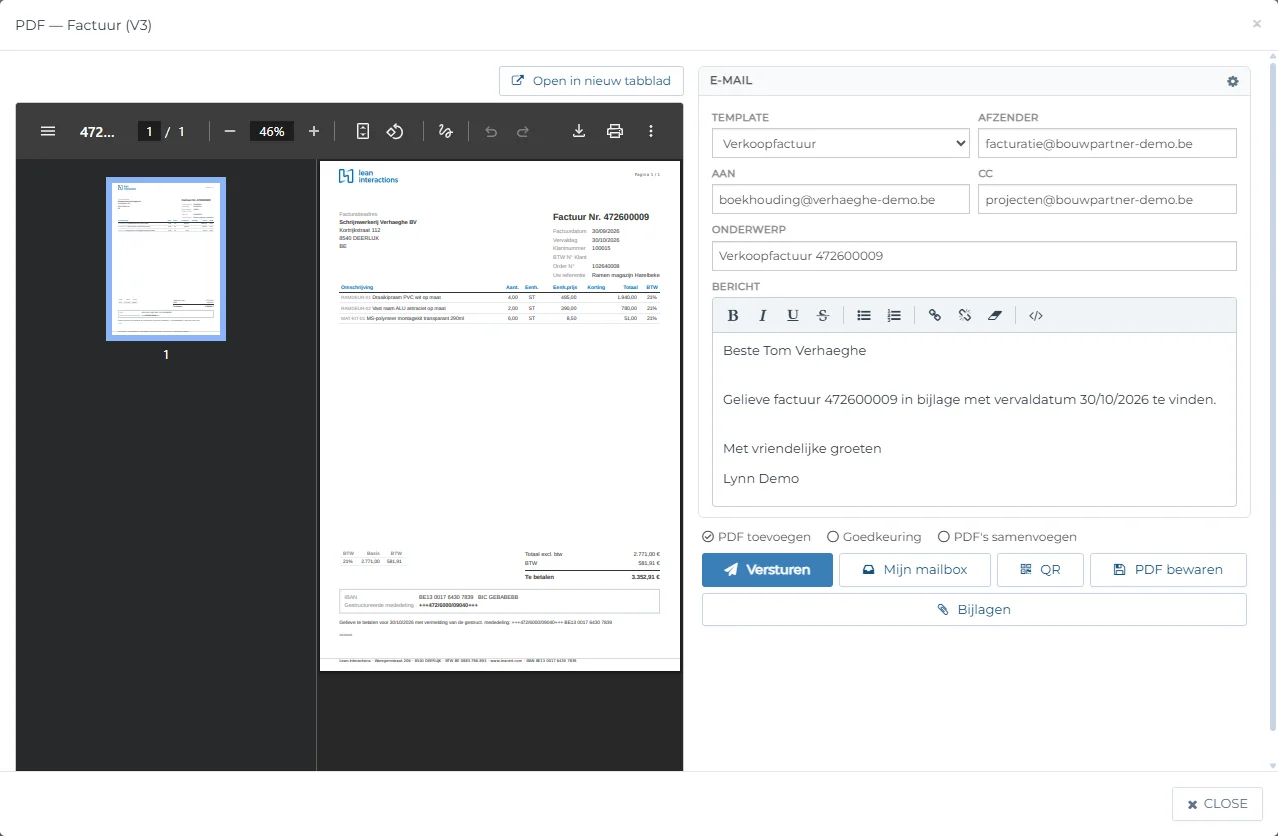
Task: Open PDF viewer more actions menu
Action: [x=651, y=131]
